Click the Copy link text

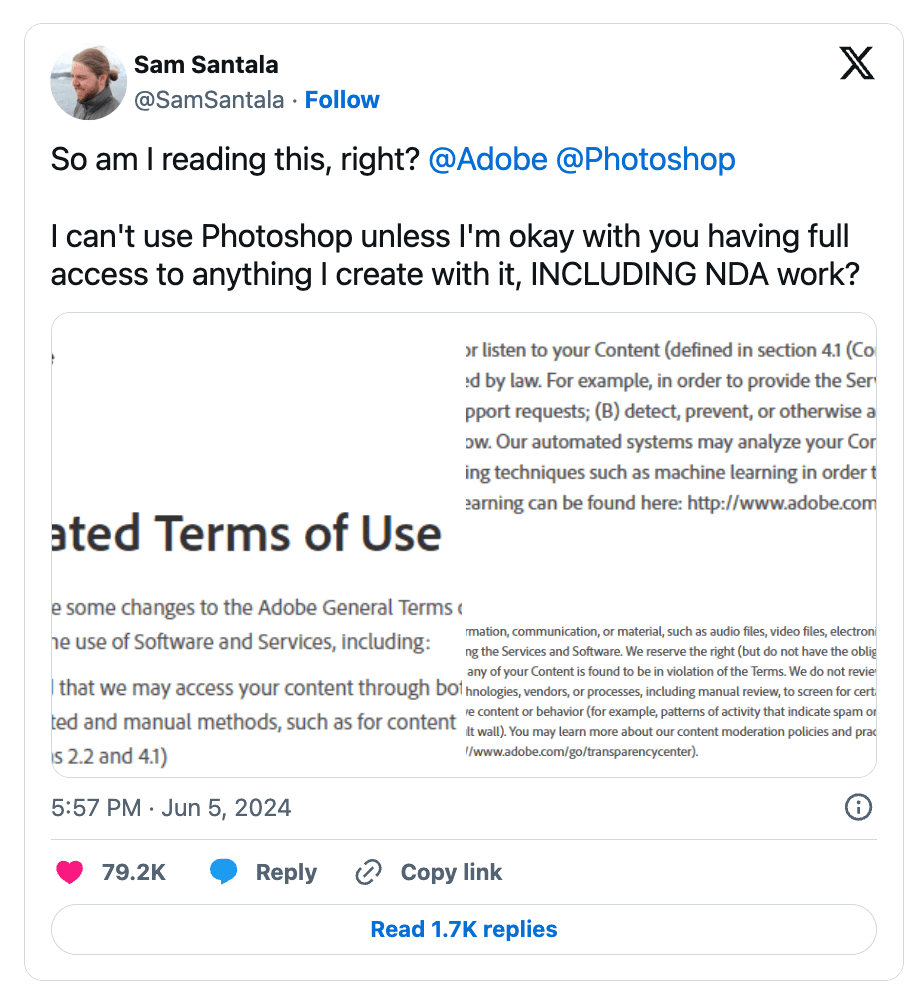tap(451, 872)
